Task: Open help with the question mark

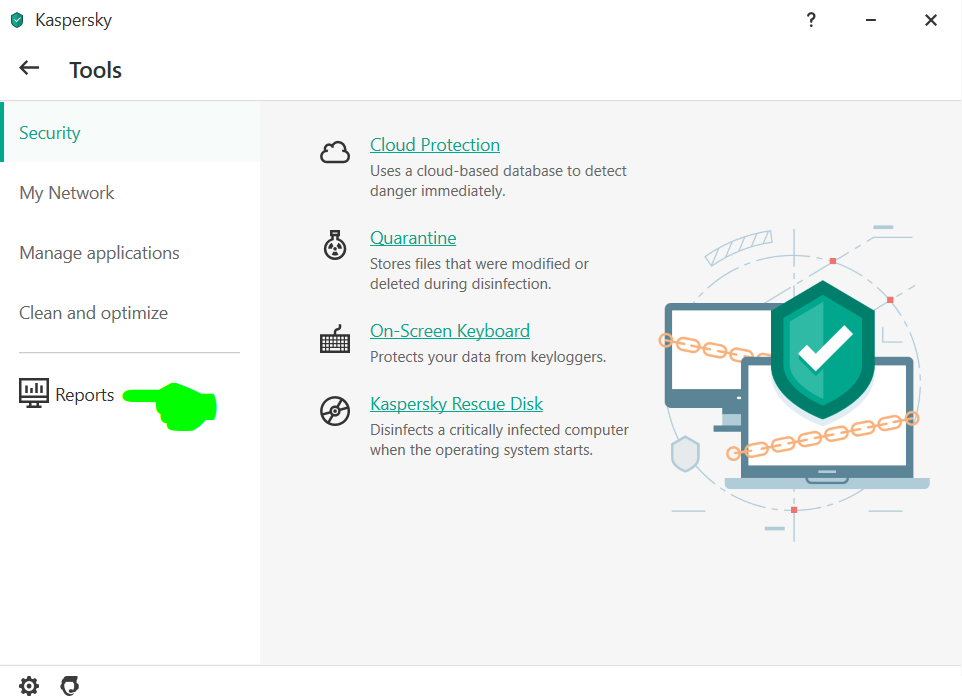Action: pos(811,20)
